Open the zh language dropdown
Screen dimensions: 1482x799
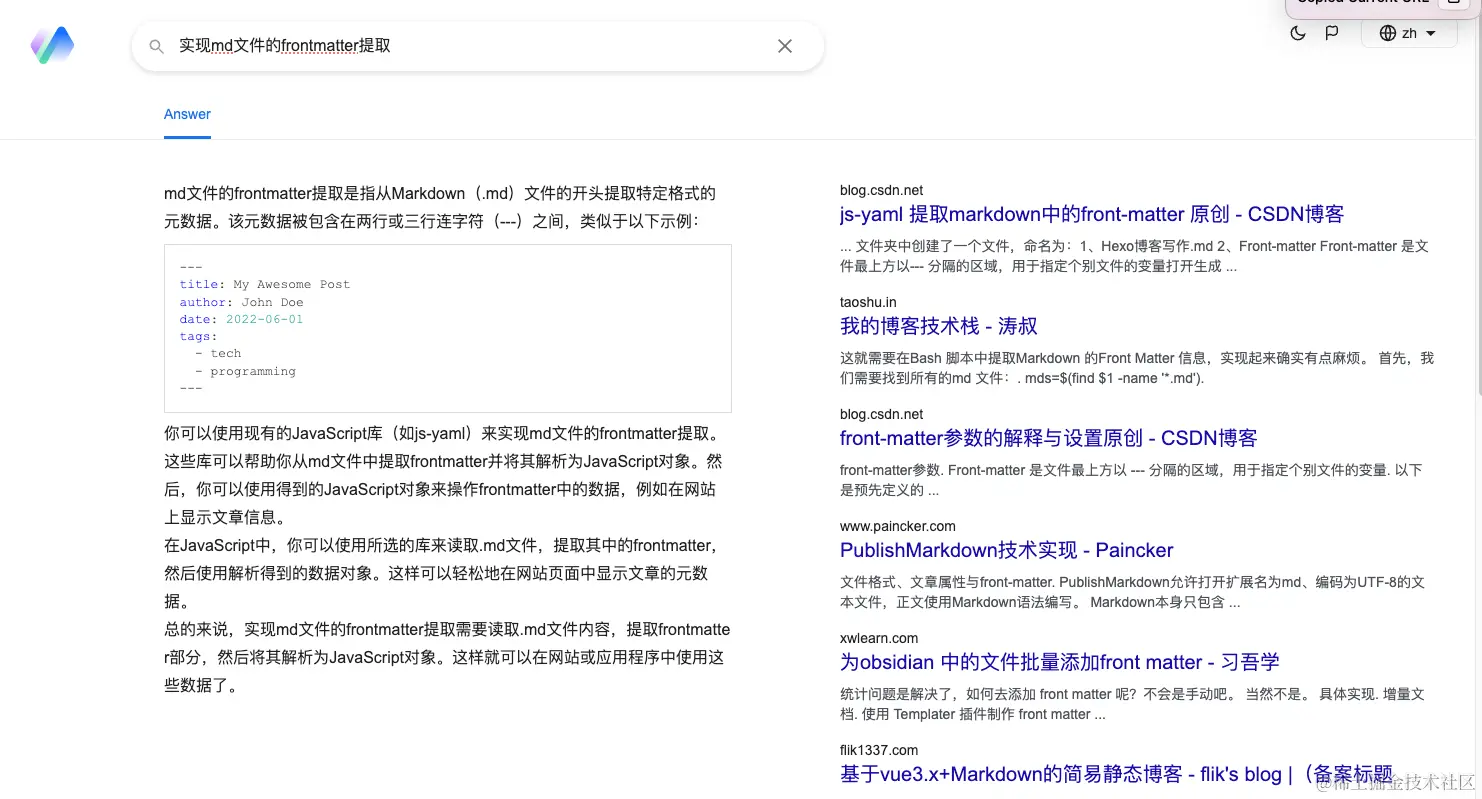pyautogui.click(x=1408, y=33)
